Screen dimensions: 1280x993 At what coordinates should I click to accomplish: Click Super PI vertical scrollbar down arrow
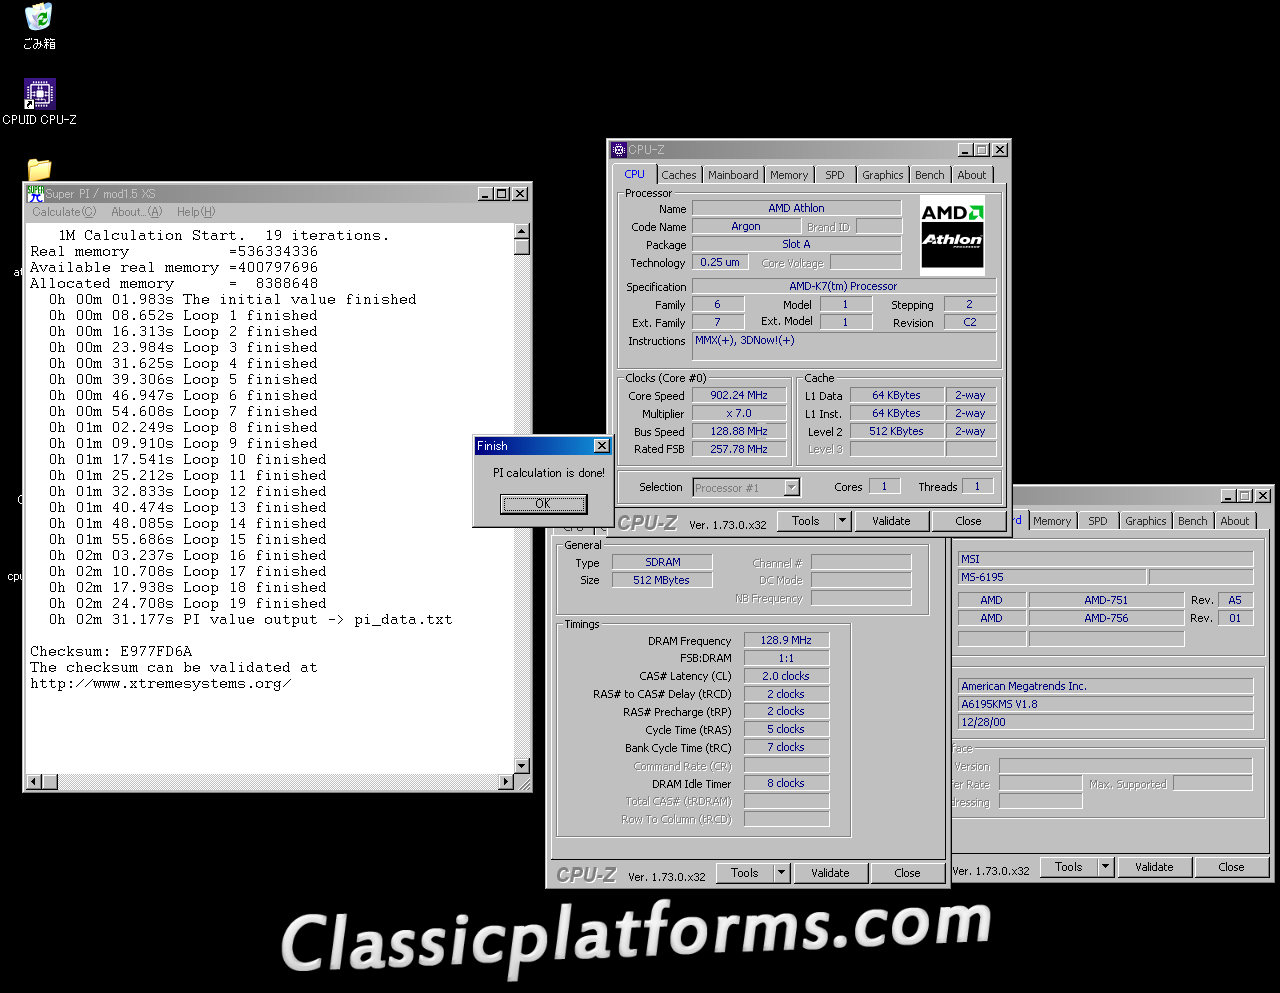(x=521, y=766)
